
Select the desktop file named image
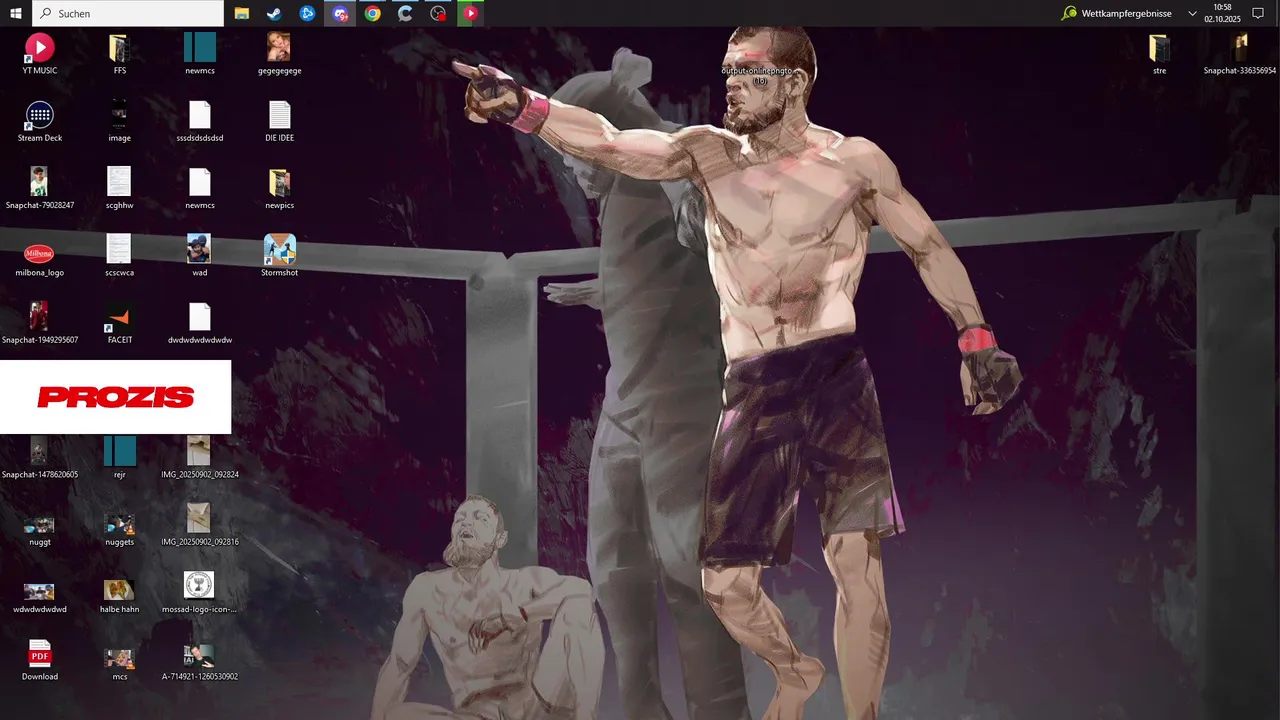pos(119,121)
